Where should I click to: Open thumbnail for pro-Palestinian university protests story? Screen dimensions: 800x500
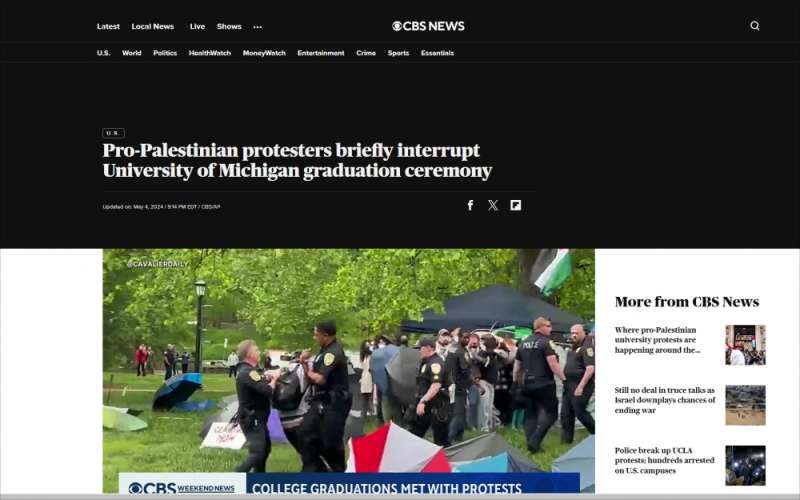point(745,345)
